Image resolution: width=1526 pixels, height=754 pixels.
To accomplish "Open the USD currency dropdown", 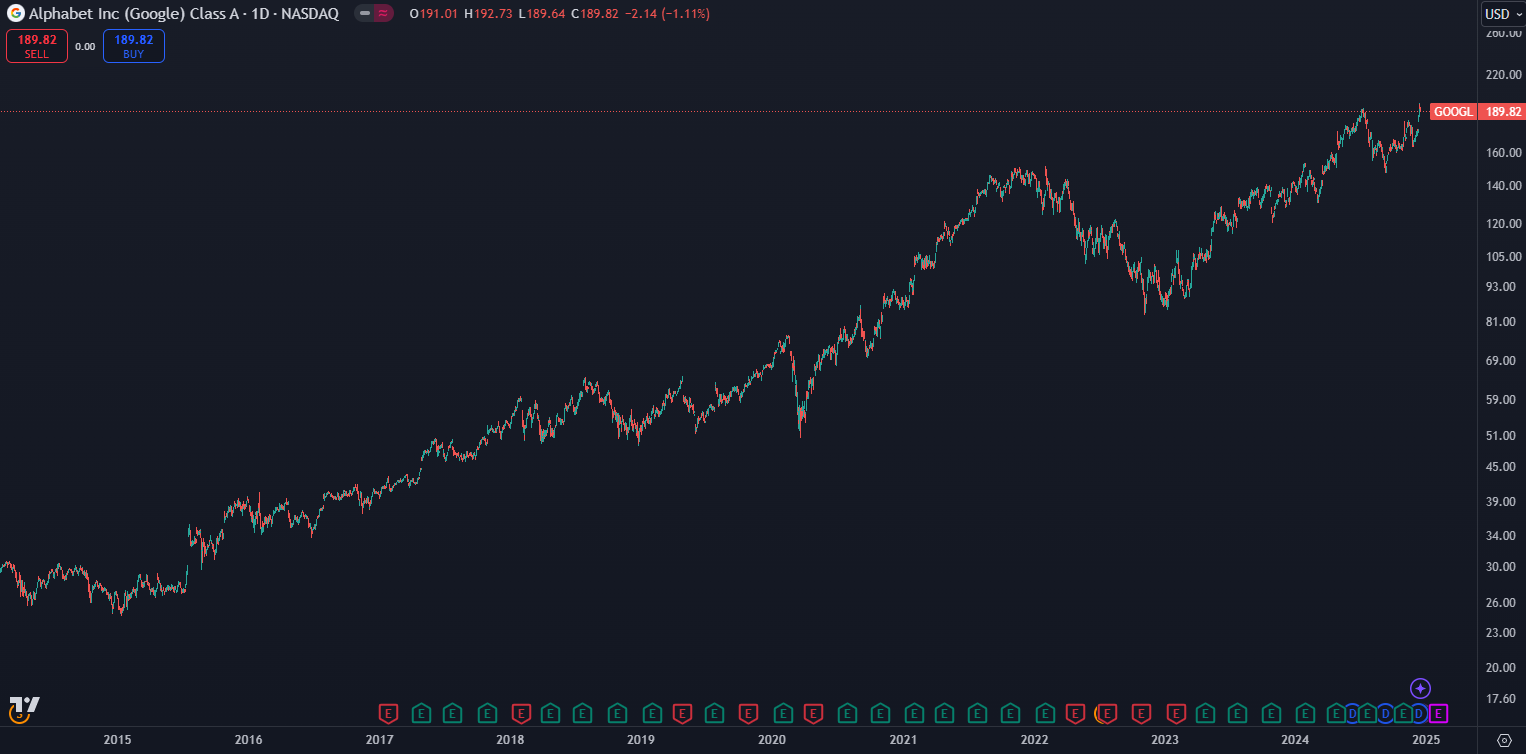I will (x=1501, y=14).
